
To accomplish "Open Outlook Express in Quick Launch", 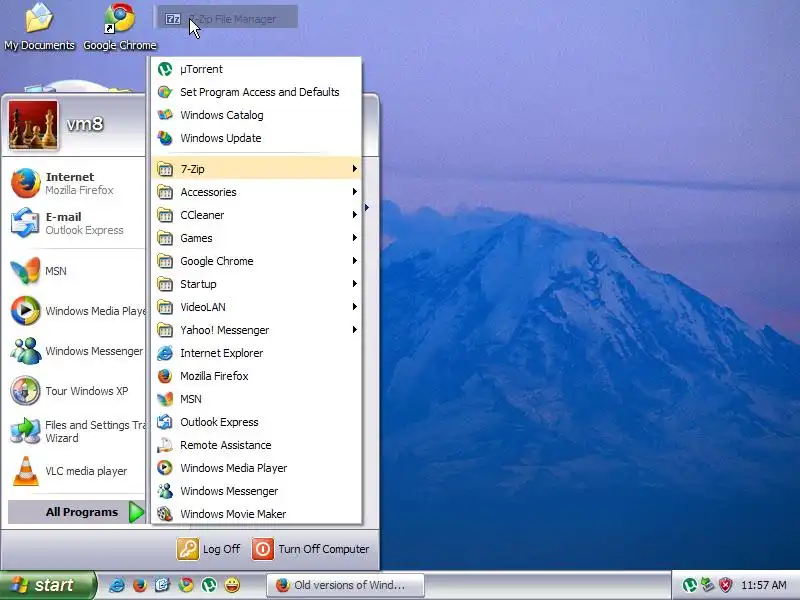I will 163,585.
